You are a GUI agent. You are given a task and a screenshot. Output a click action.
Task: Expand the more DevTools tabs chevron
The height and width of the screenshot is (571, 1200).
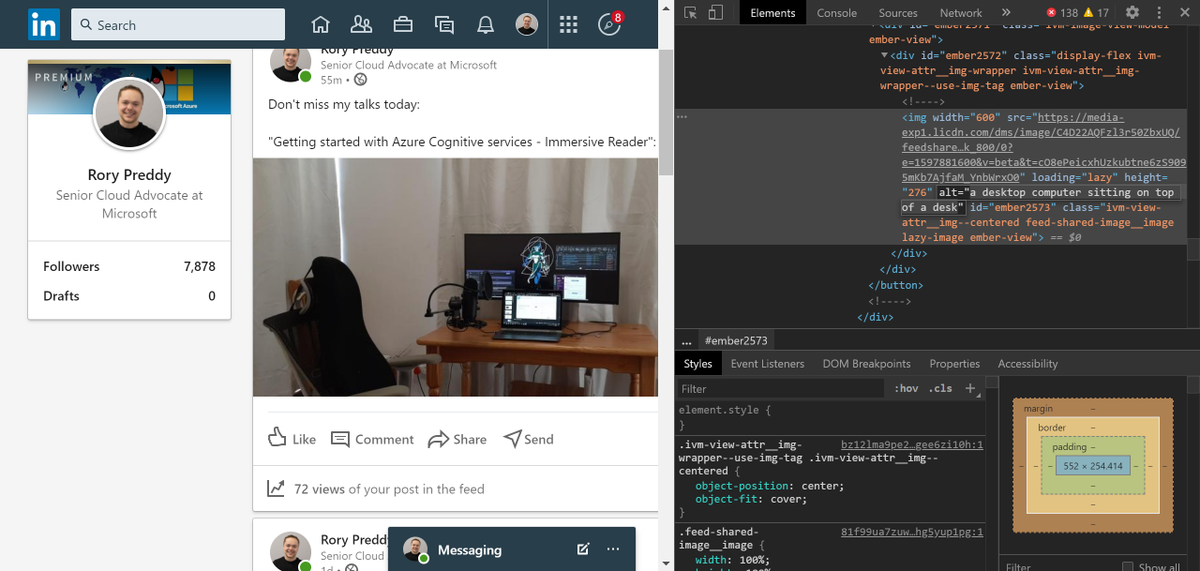tap(1007, 13)
